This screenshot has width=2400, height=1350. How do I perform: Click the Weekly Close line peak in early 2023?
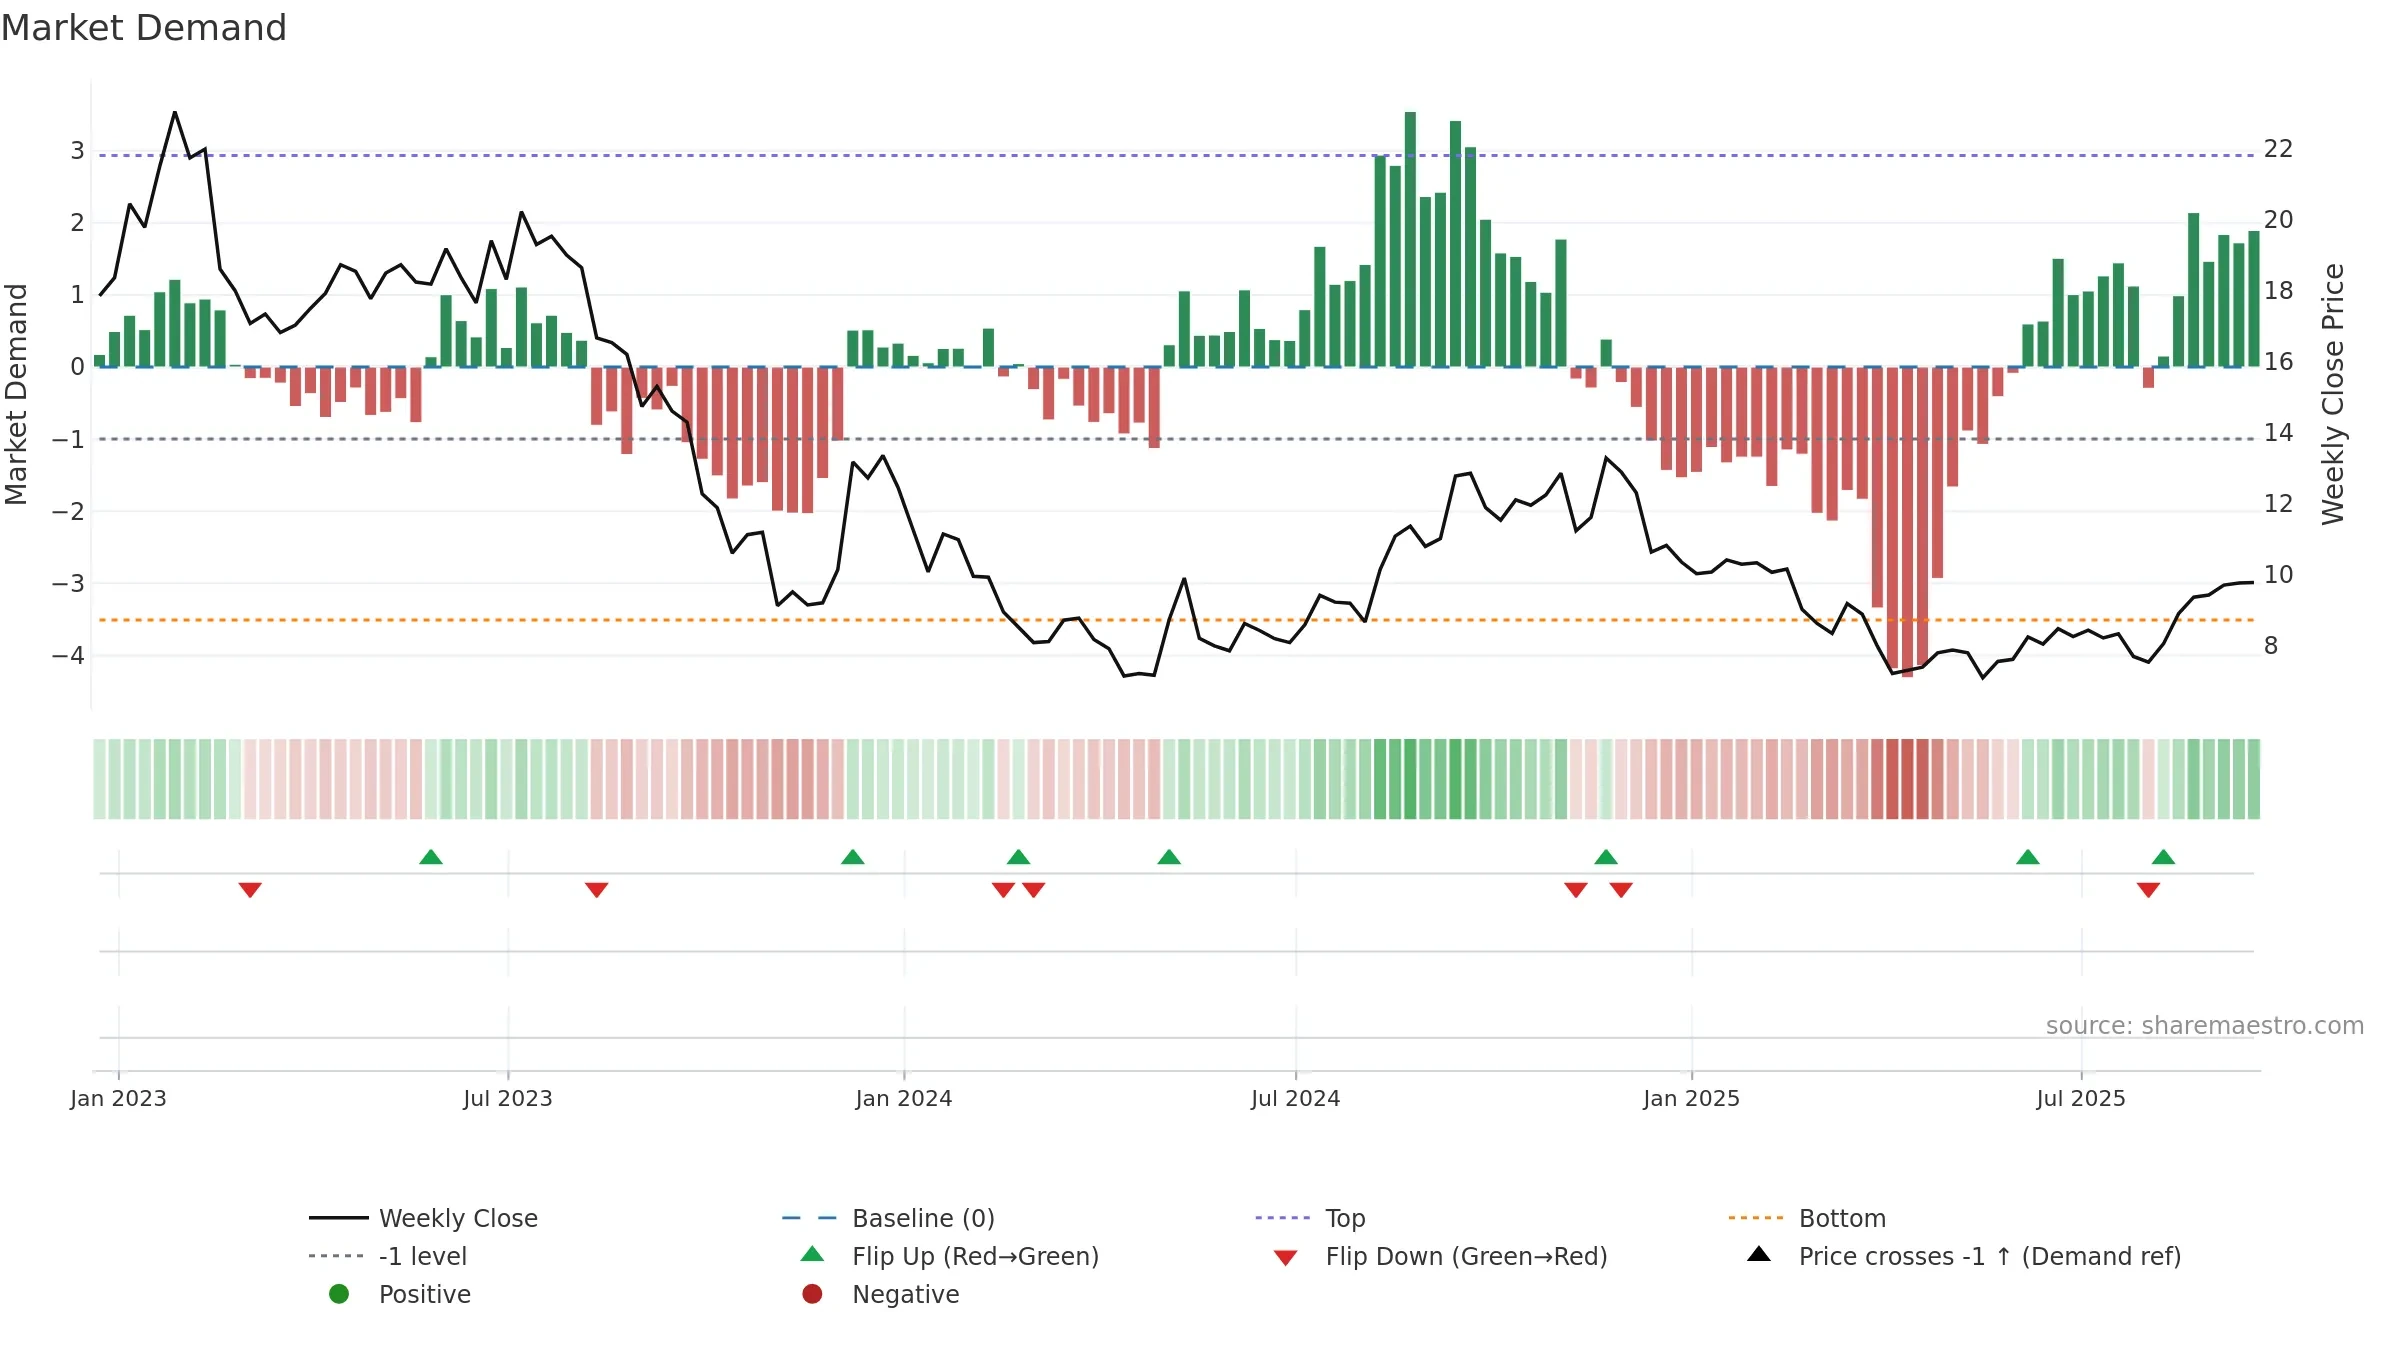(175, 113)
